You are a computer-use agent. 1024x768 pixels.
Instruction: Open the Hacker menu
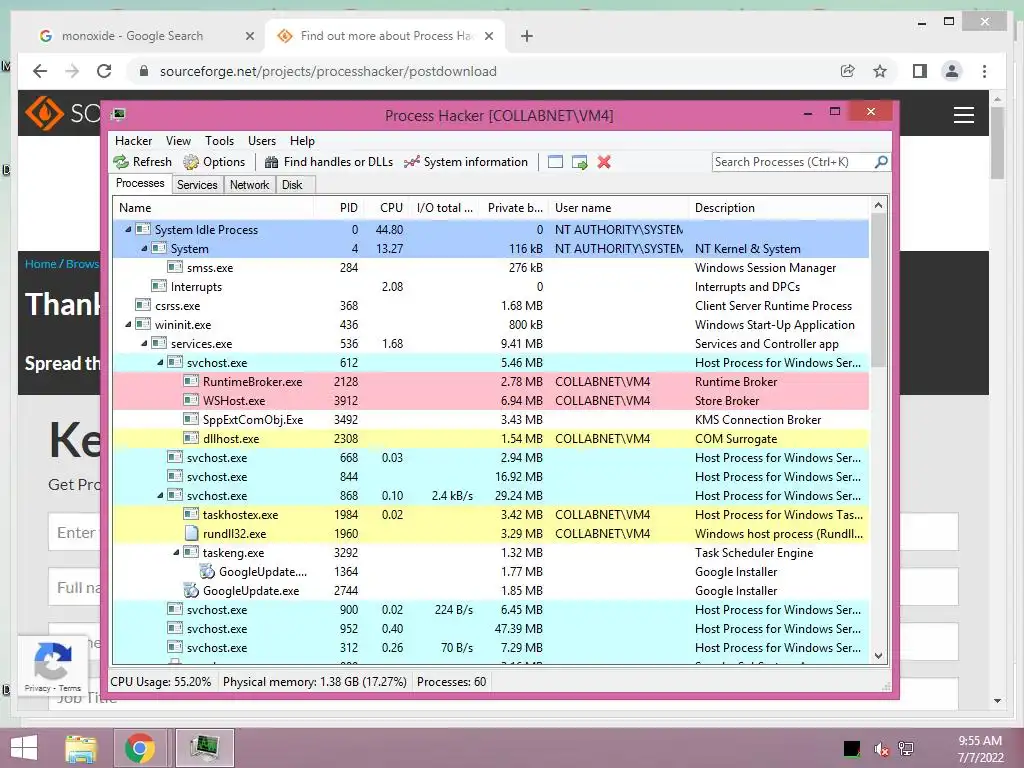coord(133,141)
